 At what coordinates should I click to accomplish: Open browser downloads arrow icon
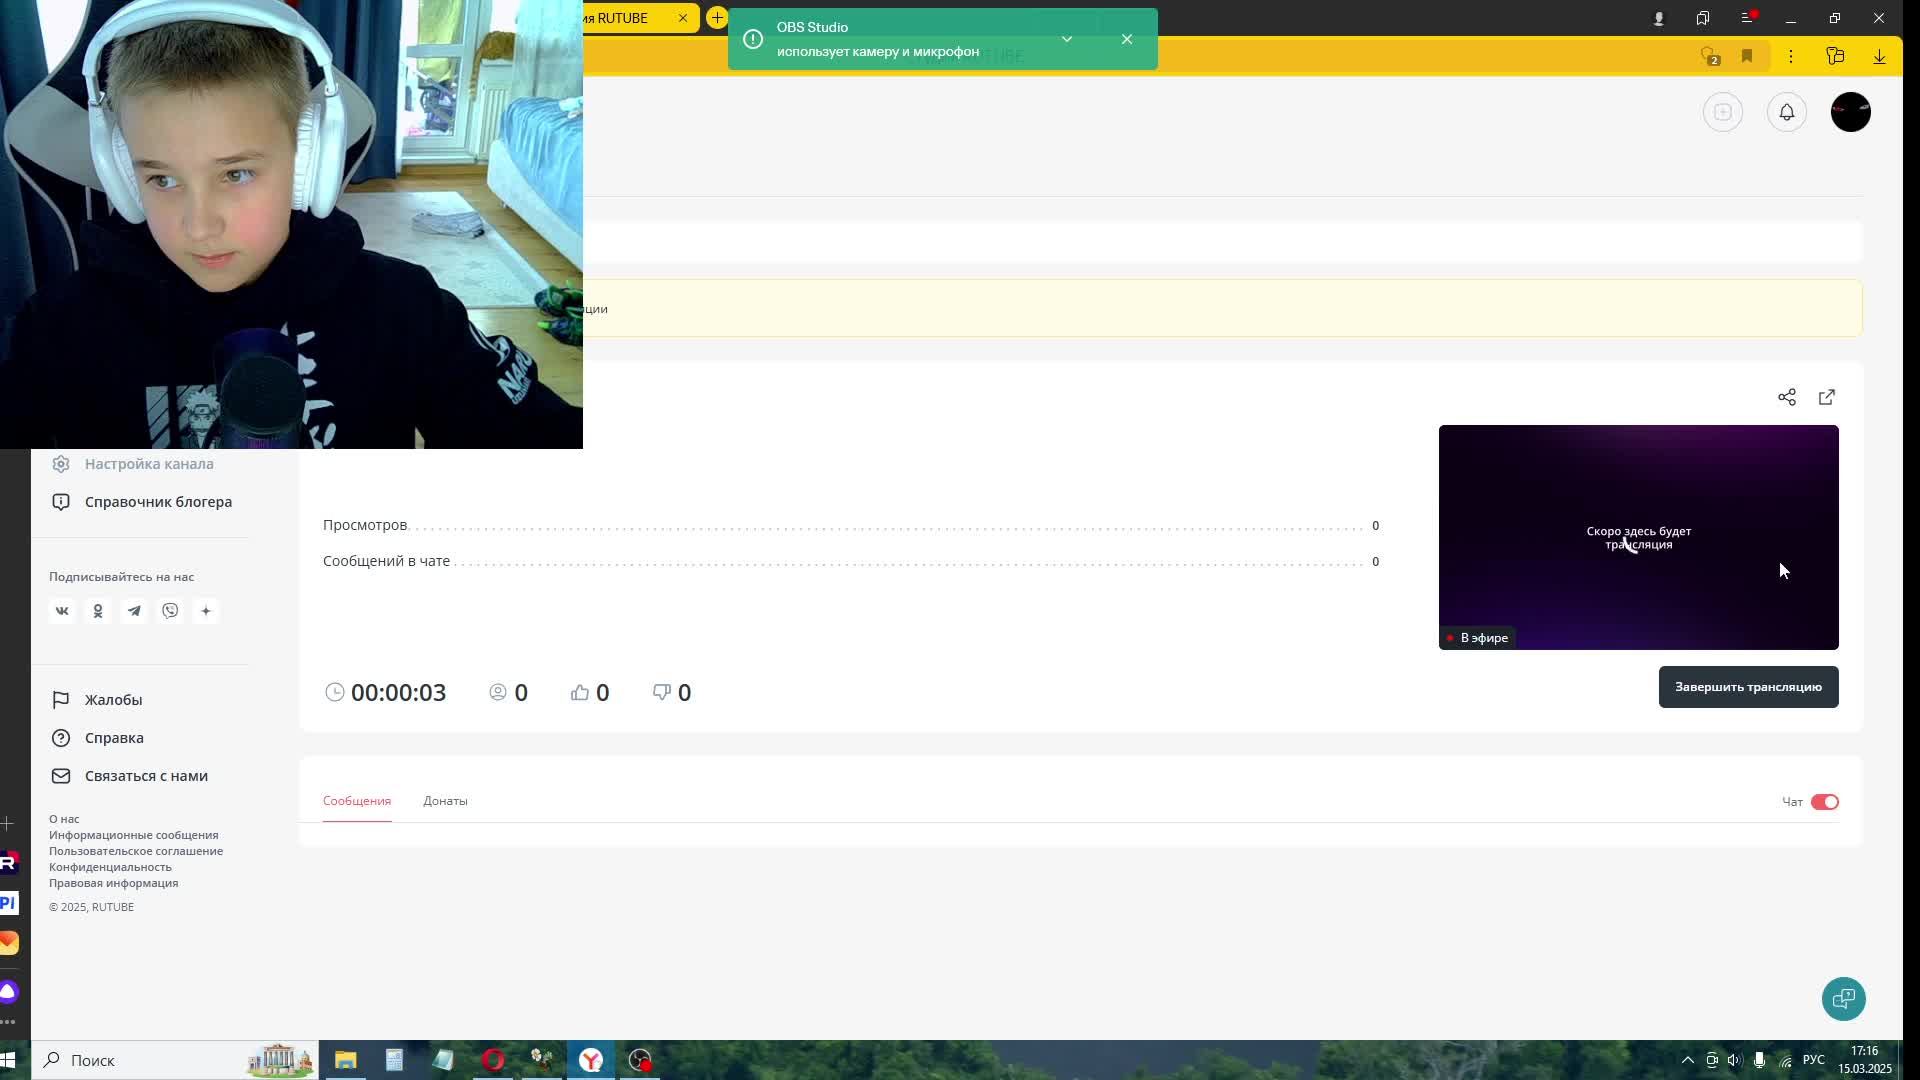[x=1879, y=57]
